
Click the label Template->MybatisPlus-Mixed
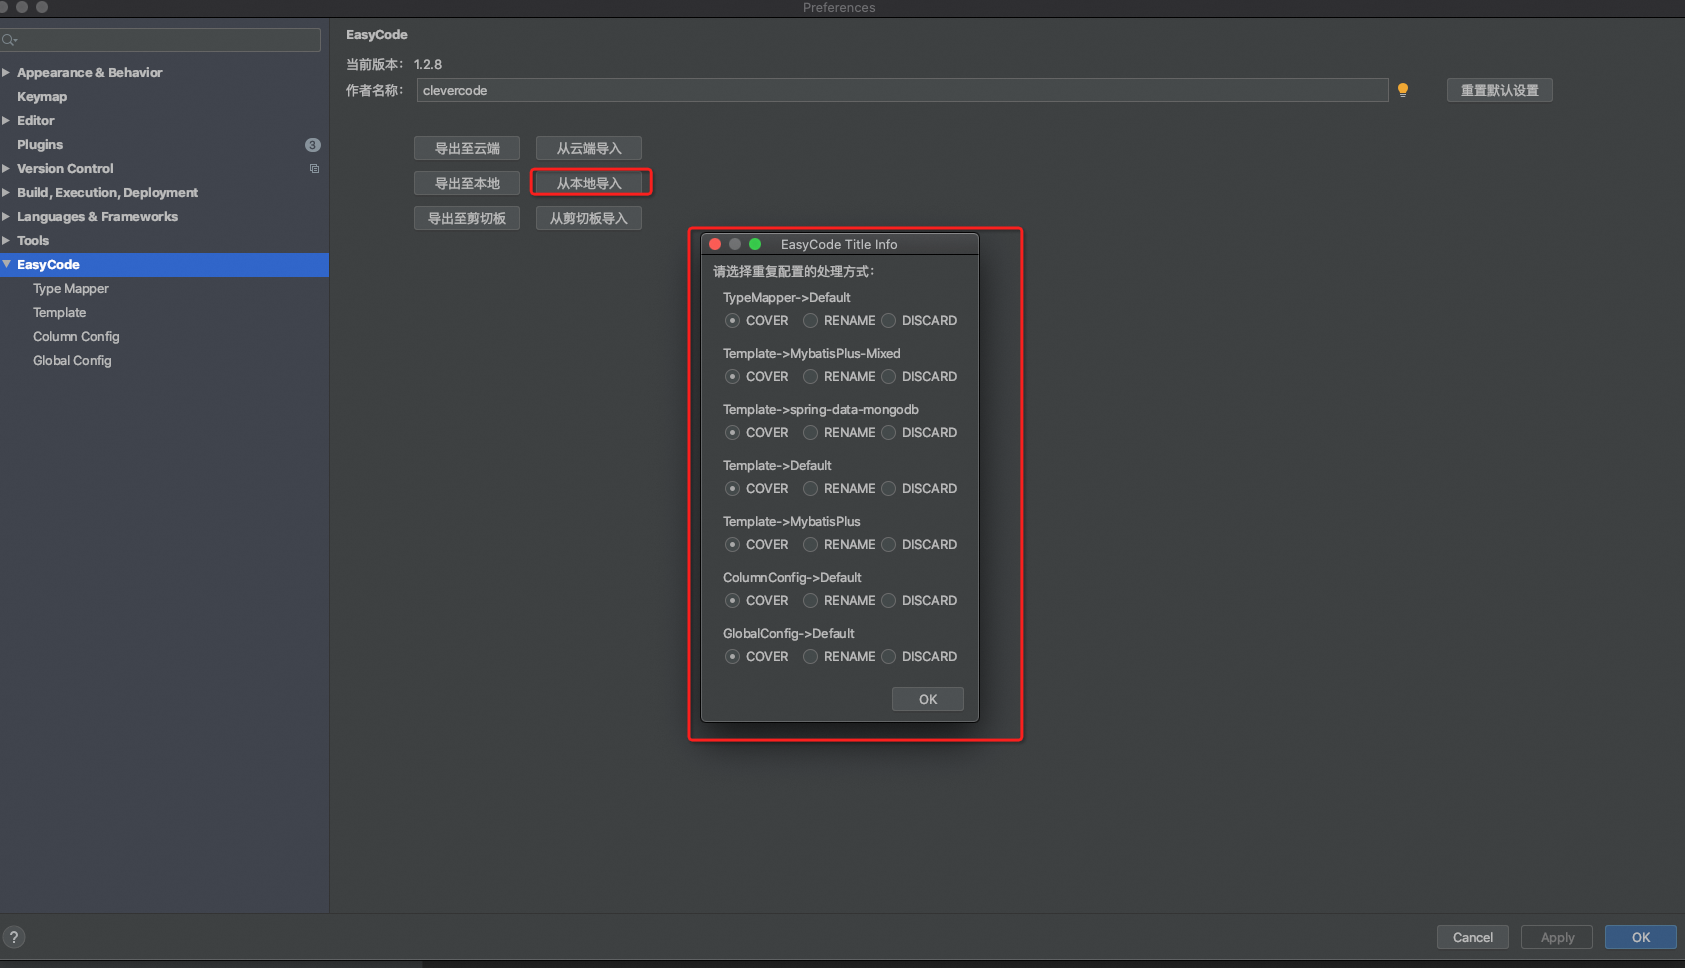812,354
